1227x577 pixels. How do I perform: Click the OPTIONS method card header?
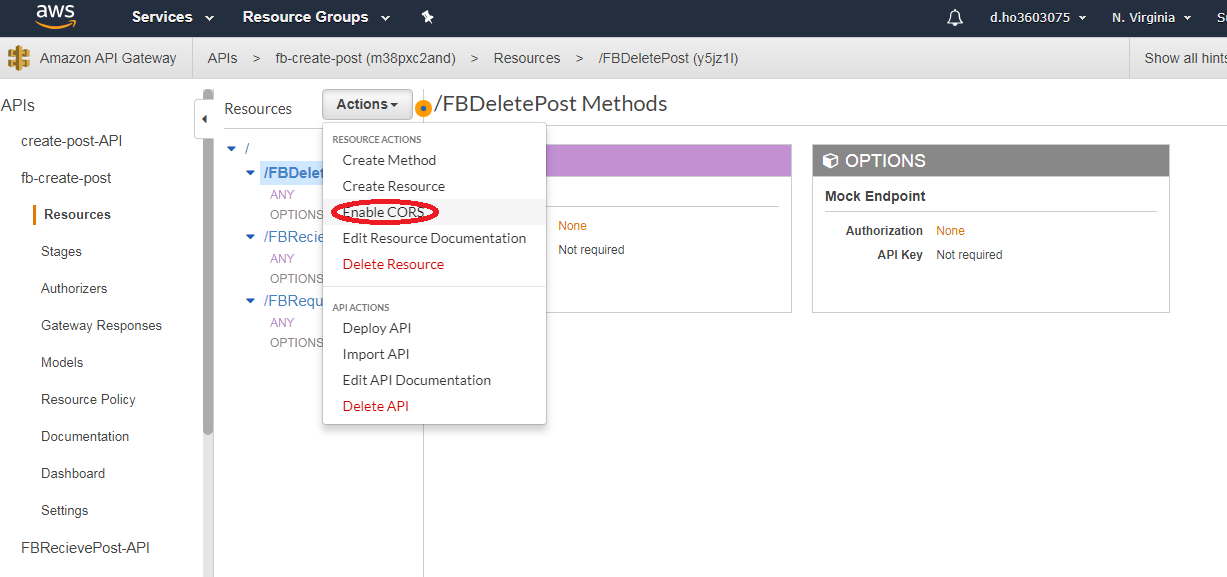(990, 161)
